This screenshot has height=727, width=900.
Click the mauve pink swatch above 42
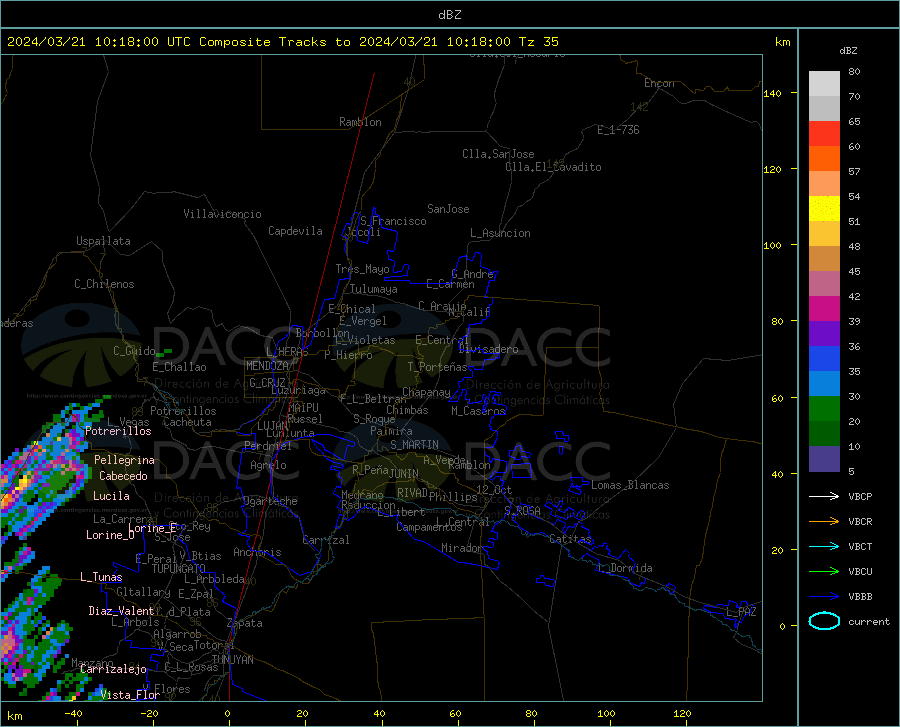824,284
